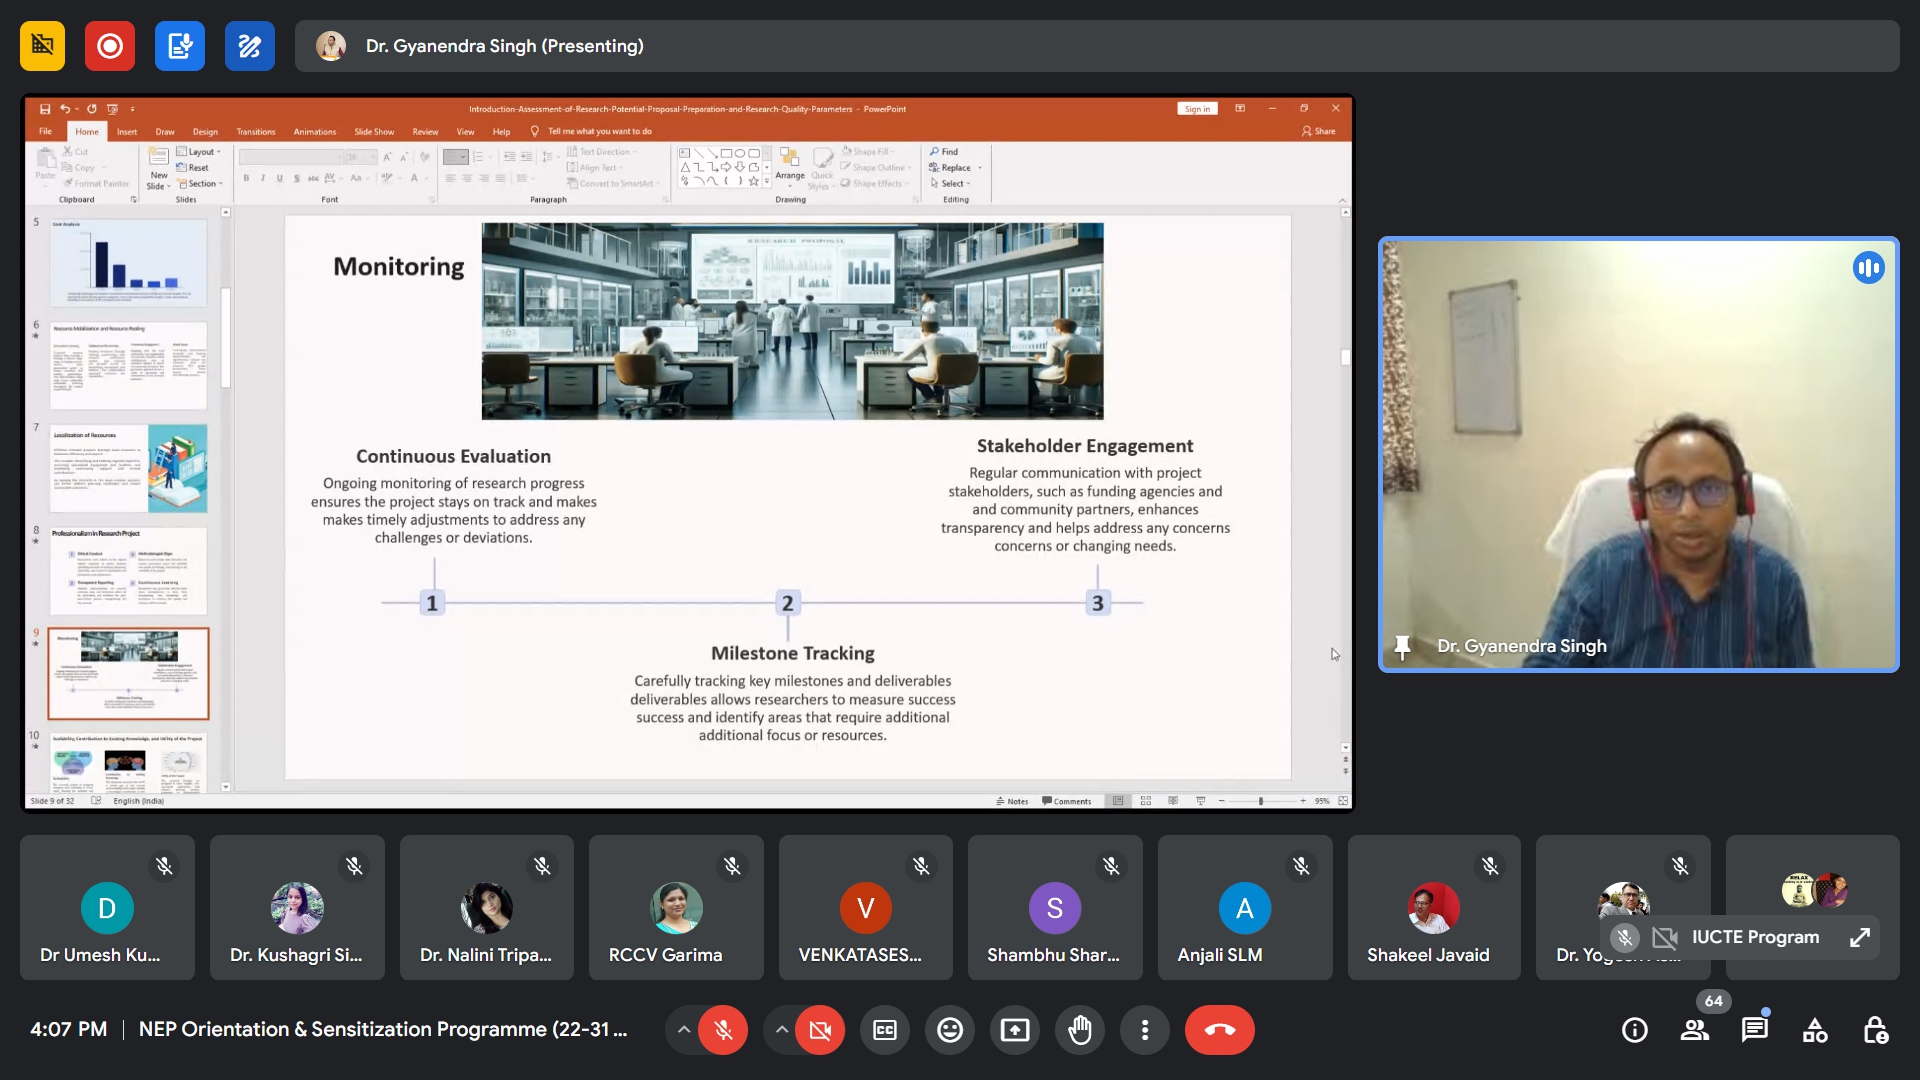The height and width of the screenshot is (1080, 1920).
Task: Raise your hand in the meeting
Action: click(1079, 1030)
